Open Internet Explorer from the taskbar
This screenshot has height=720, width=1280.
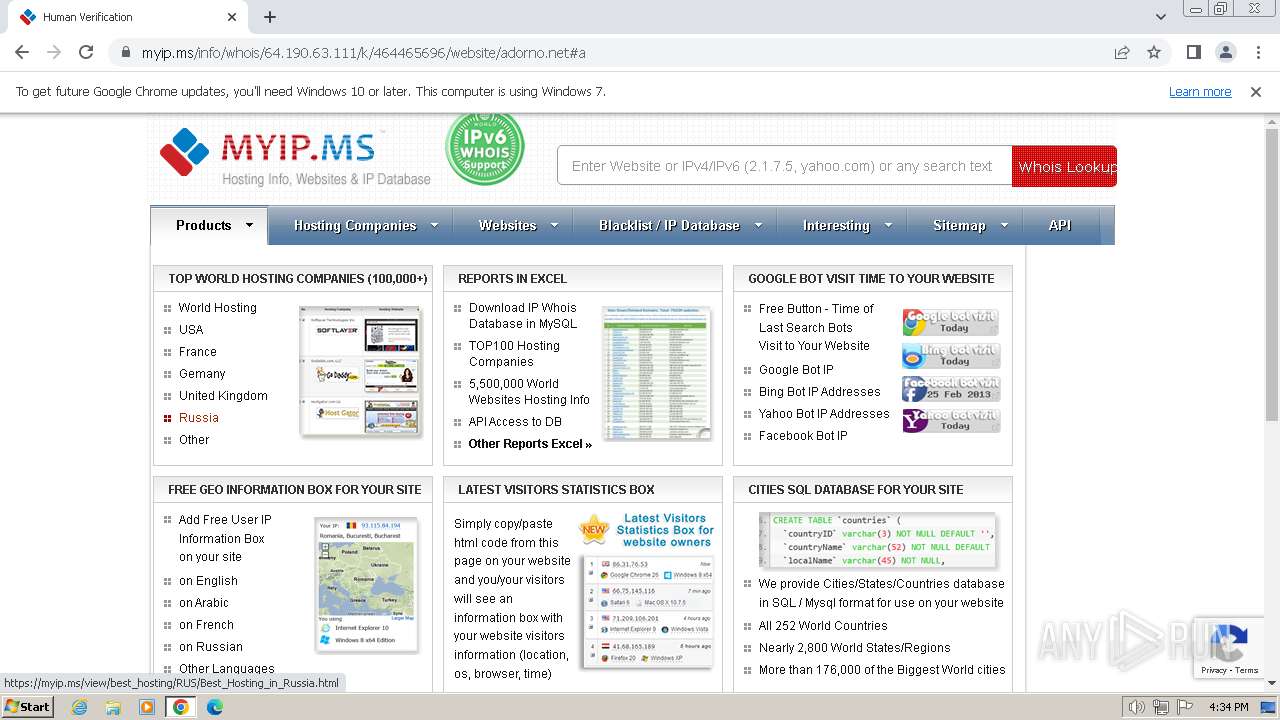click(x=79, y=707)
